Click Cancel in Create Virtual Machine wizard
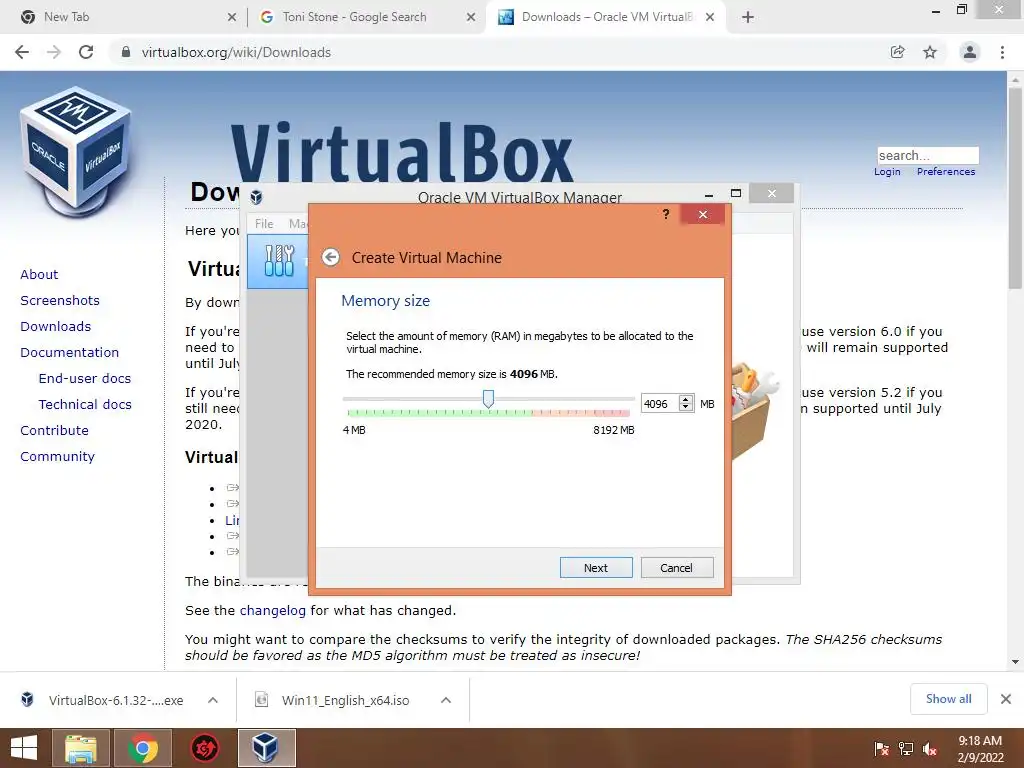Image resolution: width=1024 pixels, height=768 pixels. click(677, 568)
